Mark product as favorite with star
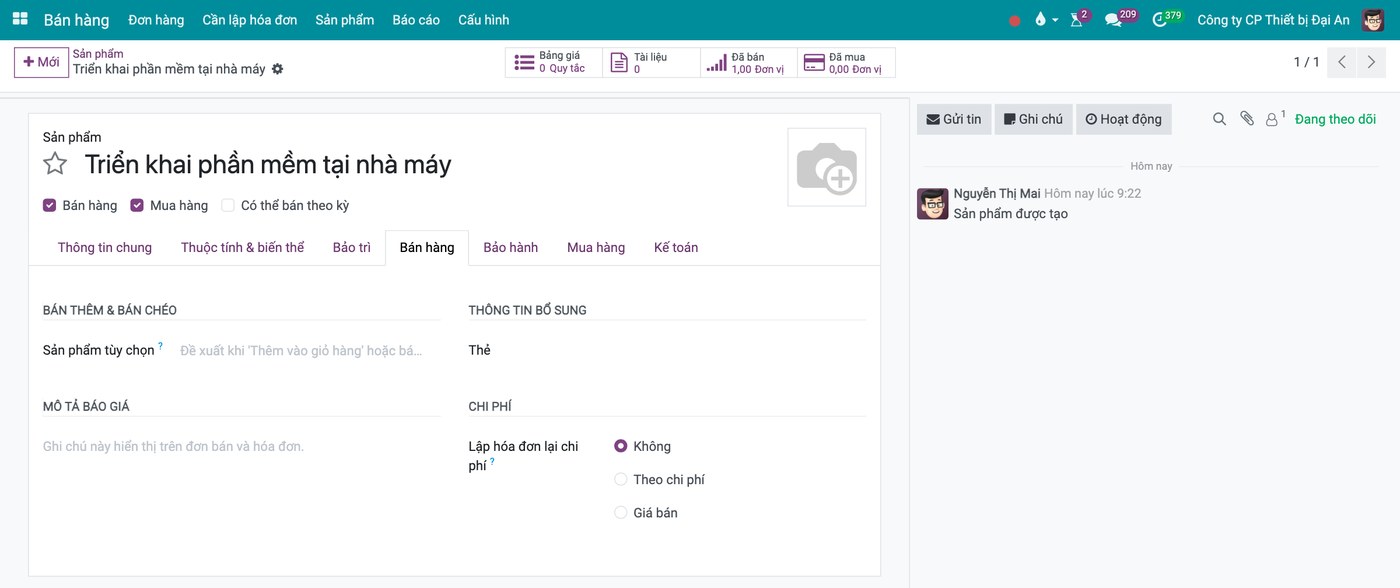The height and width of the screenshot is (588, 1400). point(55,164)
